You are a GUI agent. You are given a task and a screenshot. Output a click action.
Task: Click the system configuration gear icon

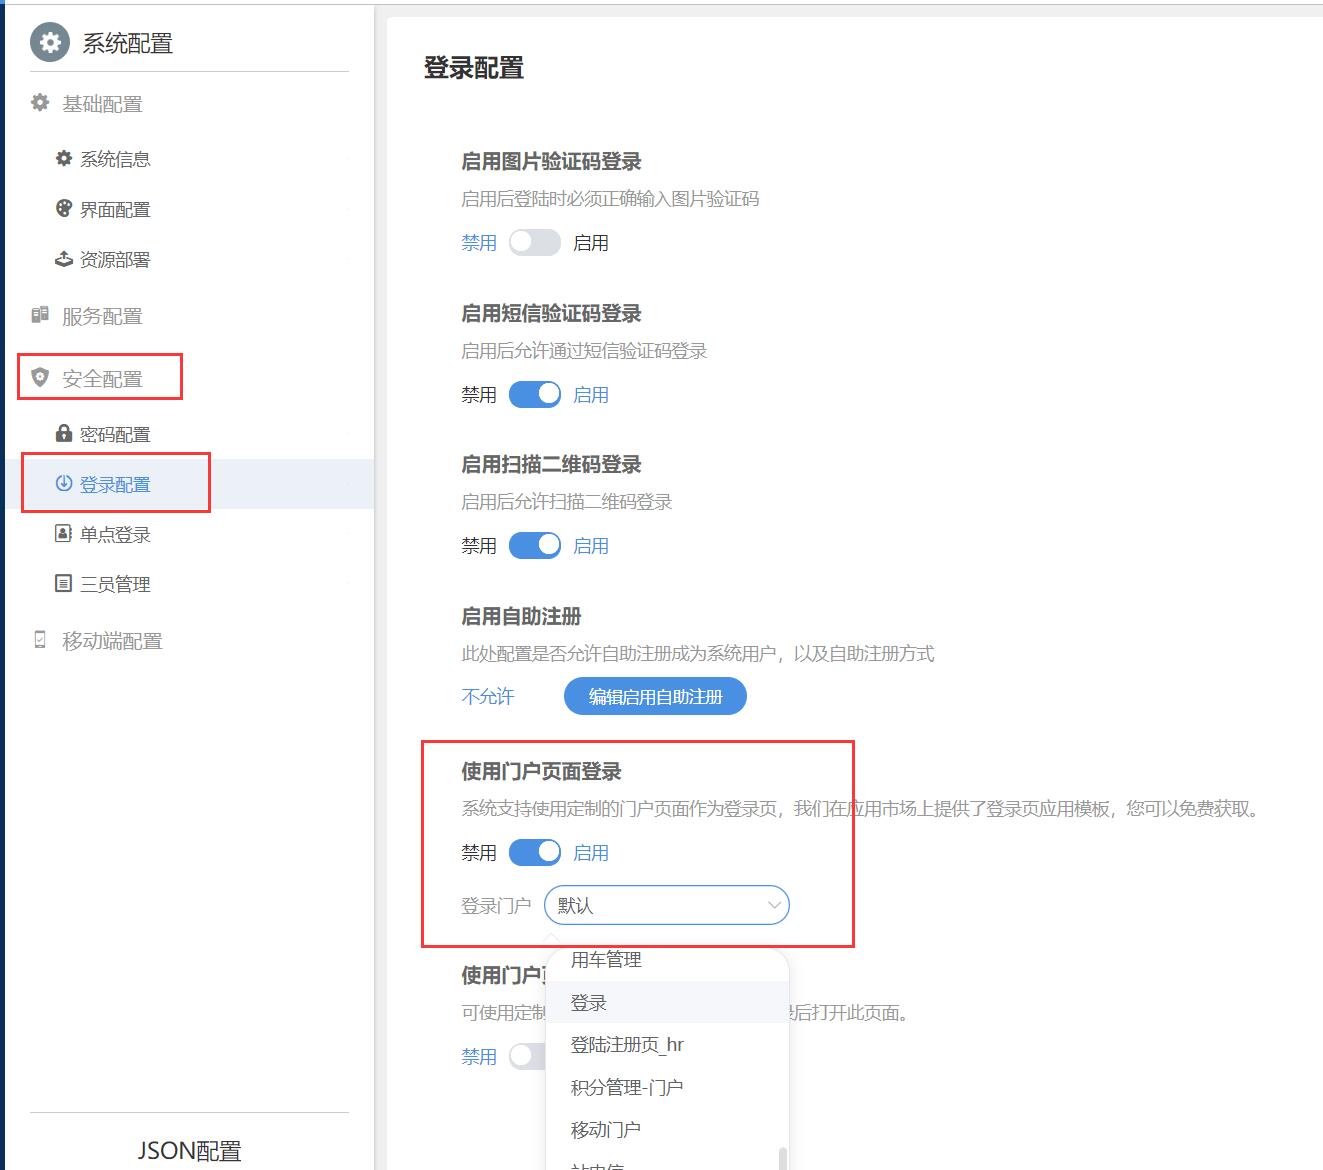tap(50, 43)
